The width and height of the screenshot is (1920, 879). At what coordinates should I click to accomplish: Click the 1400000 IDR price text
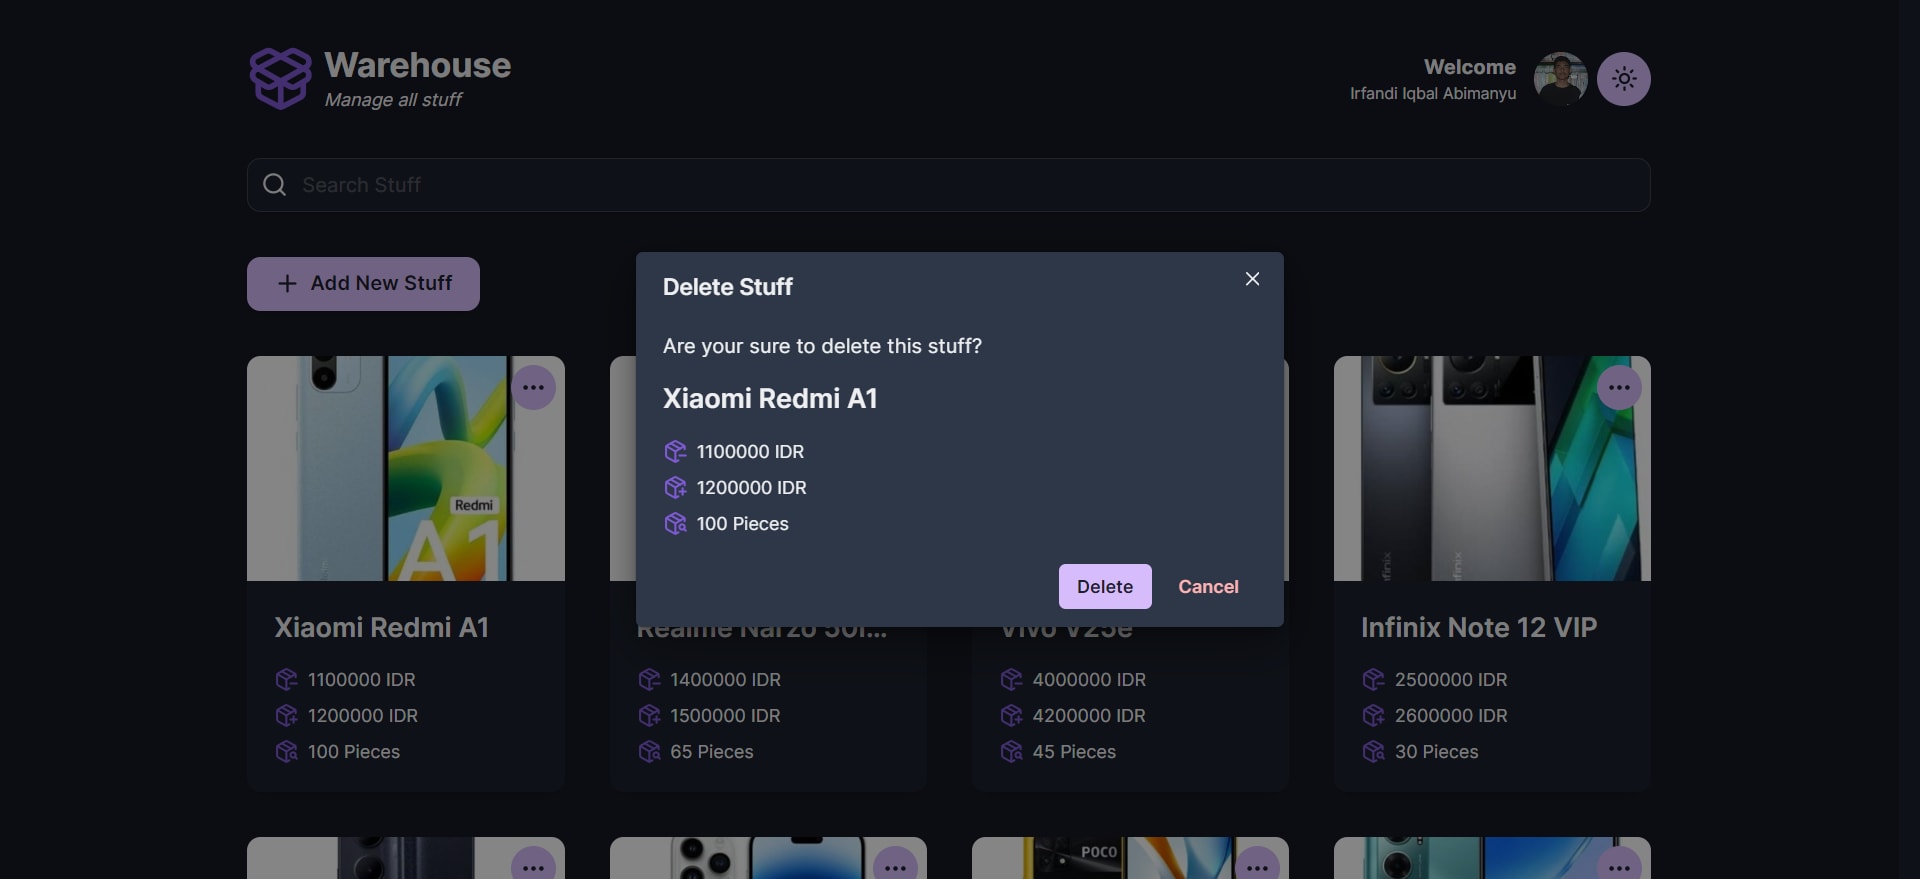725,680
